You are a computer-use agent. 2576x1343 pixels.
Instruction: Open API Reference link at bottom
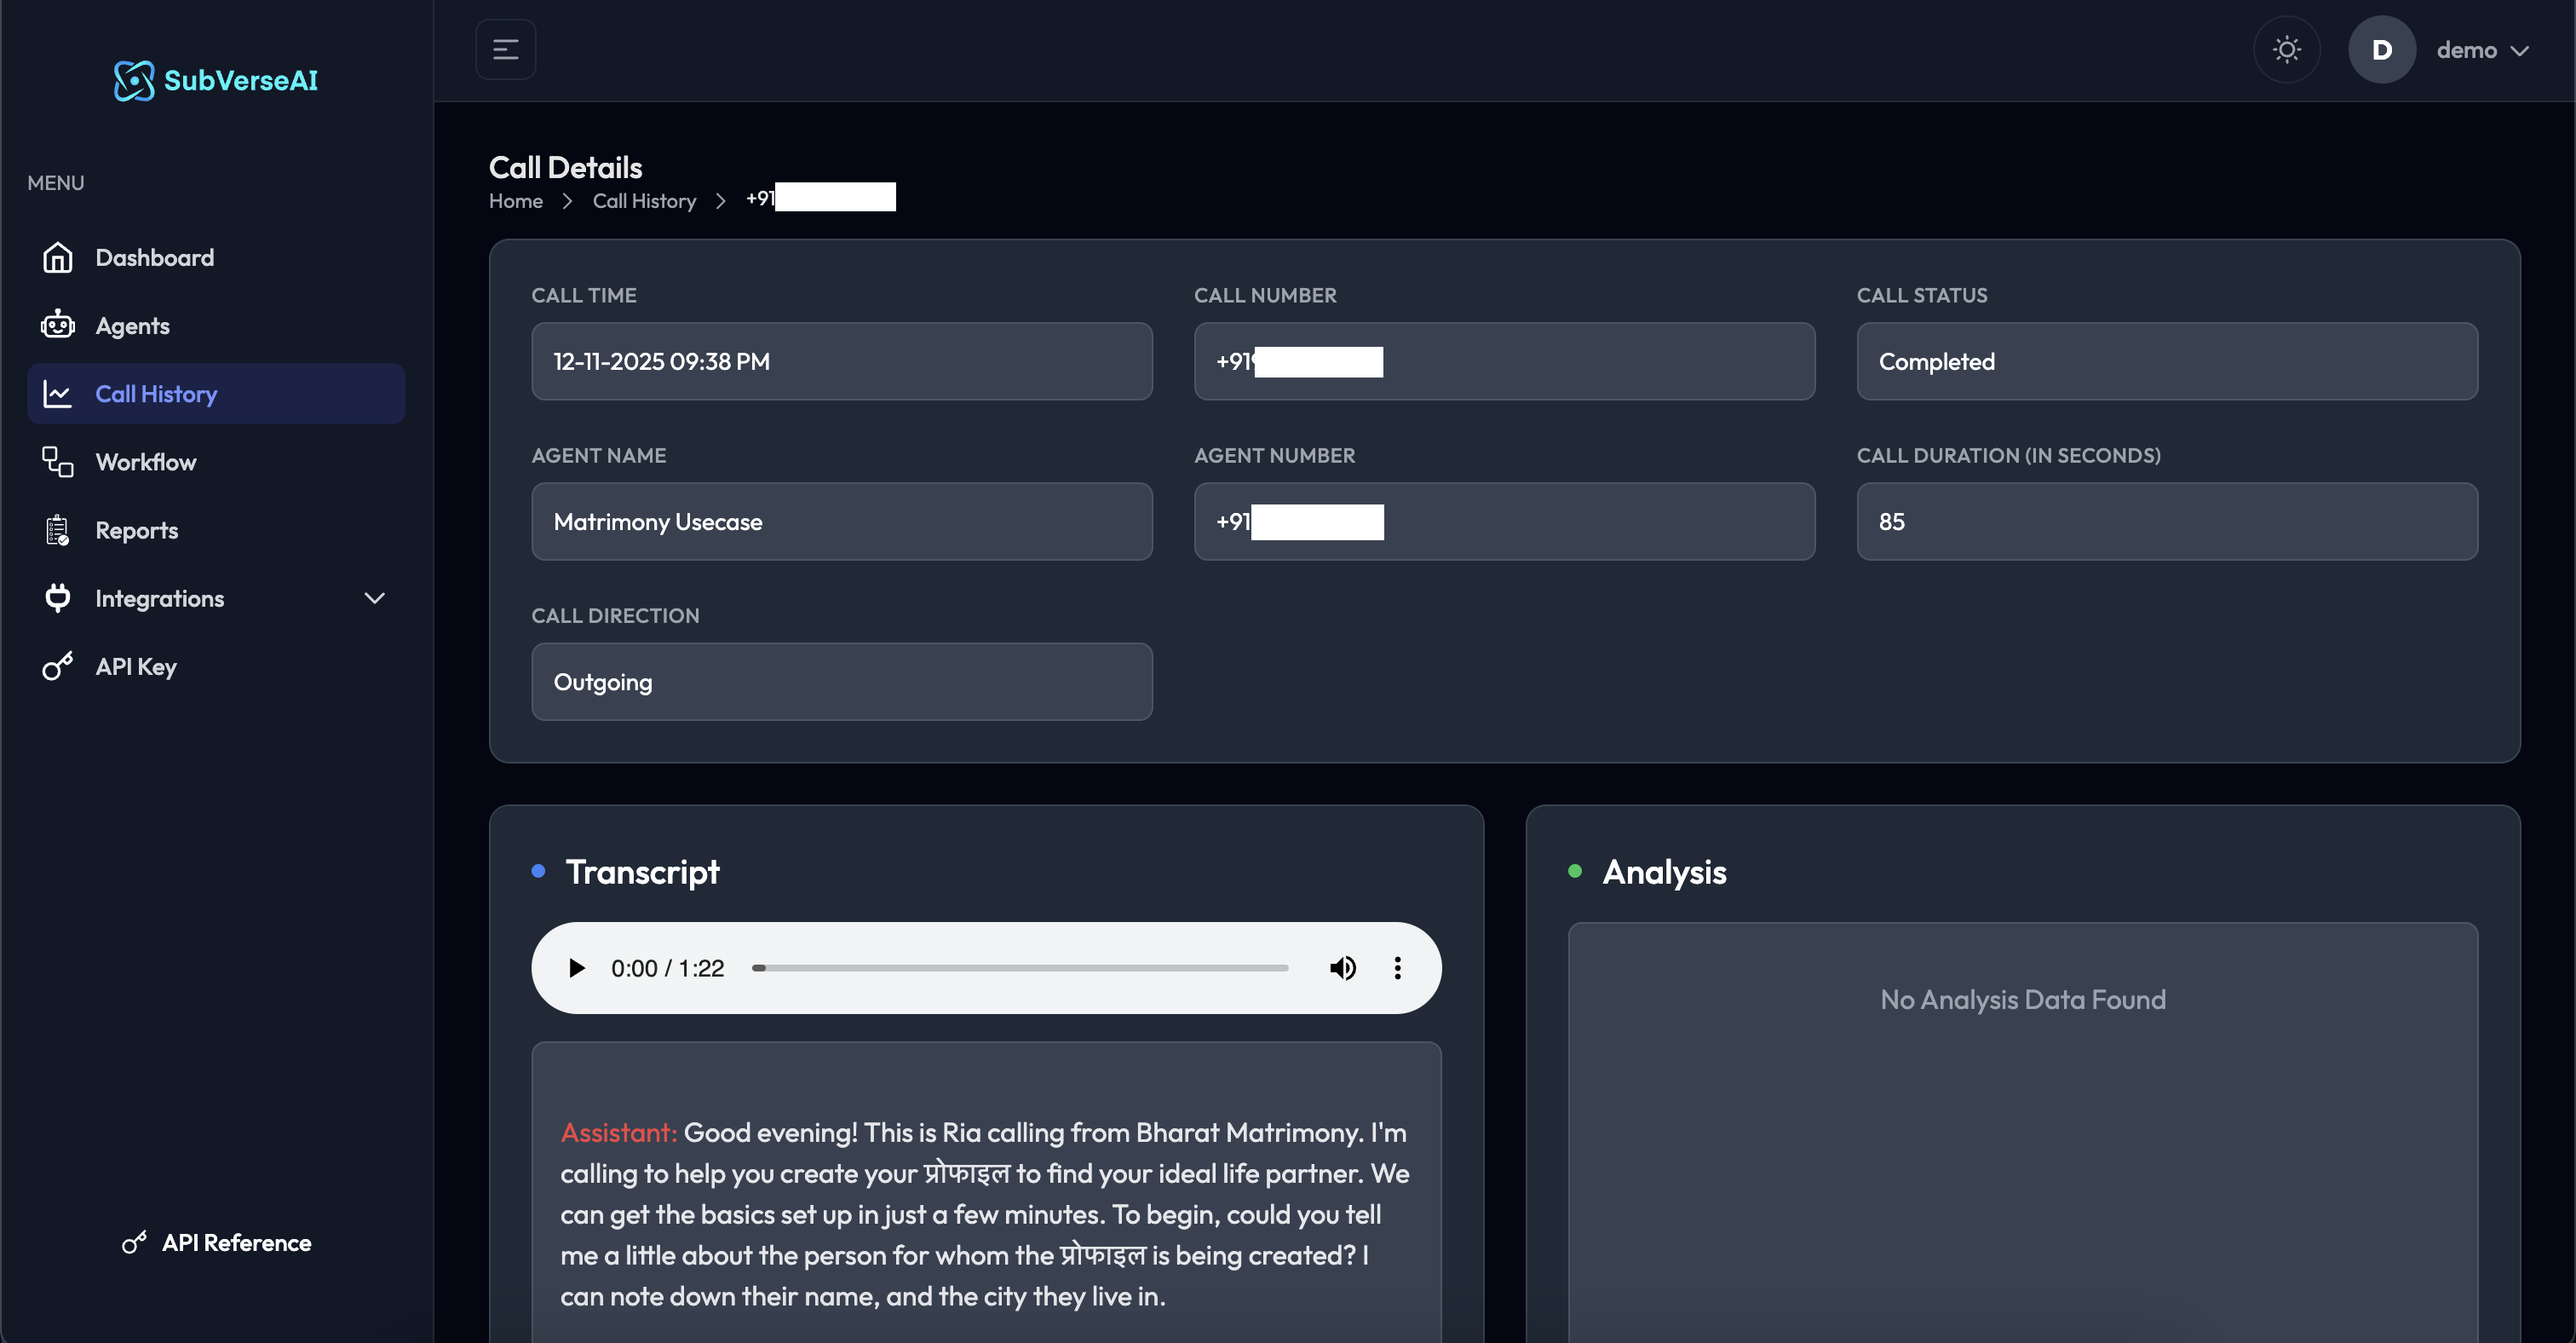[x=236, y=1243]
